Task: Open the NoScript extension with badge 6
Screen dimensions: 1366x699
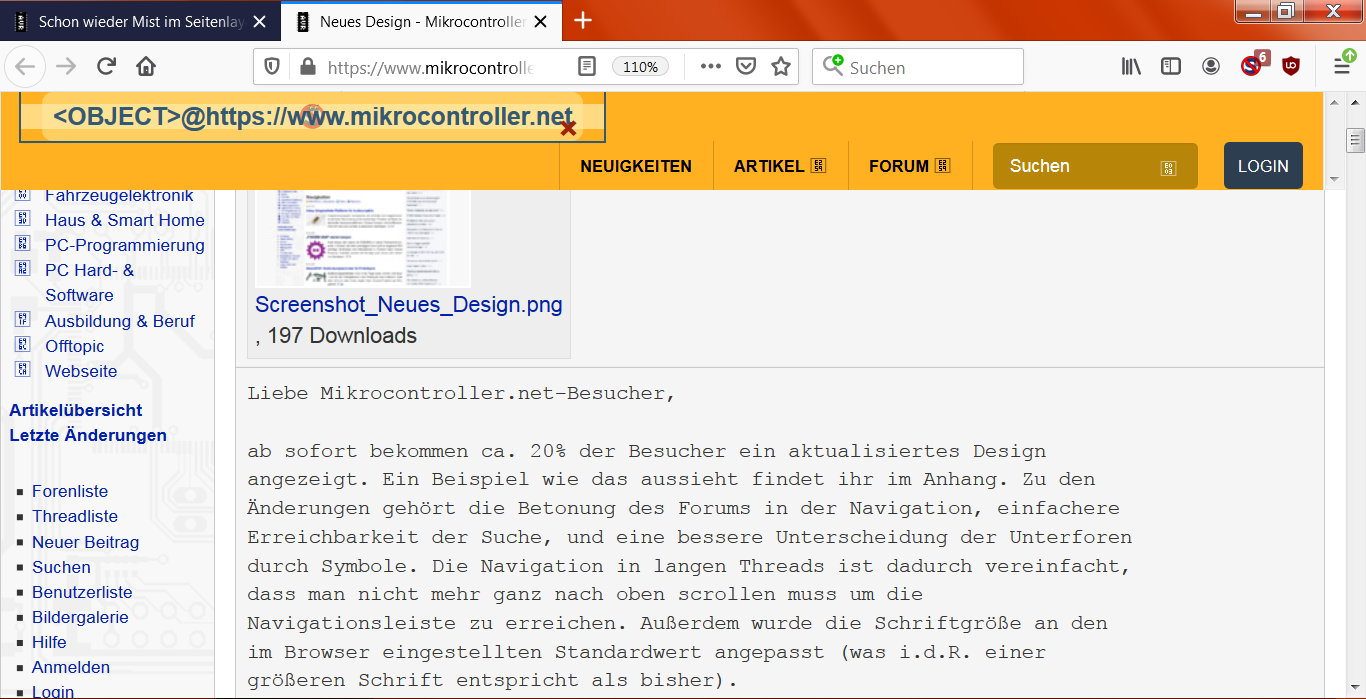Action: pyautogui.click(x=1252, y=66)
